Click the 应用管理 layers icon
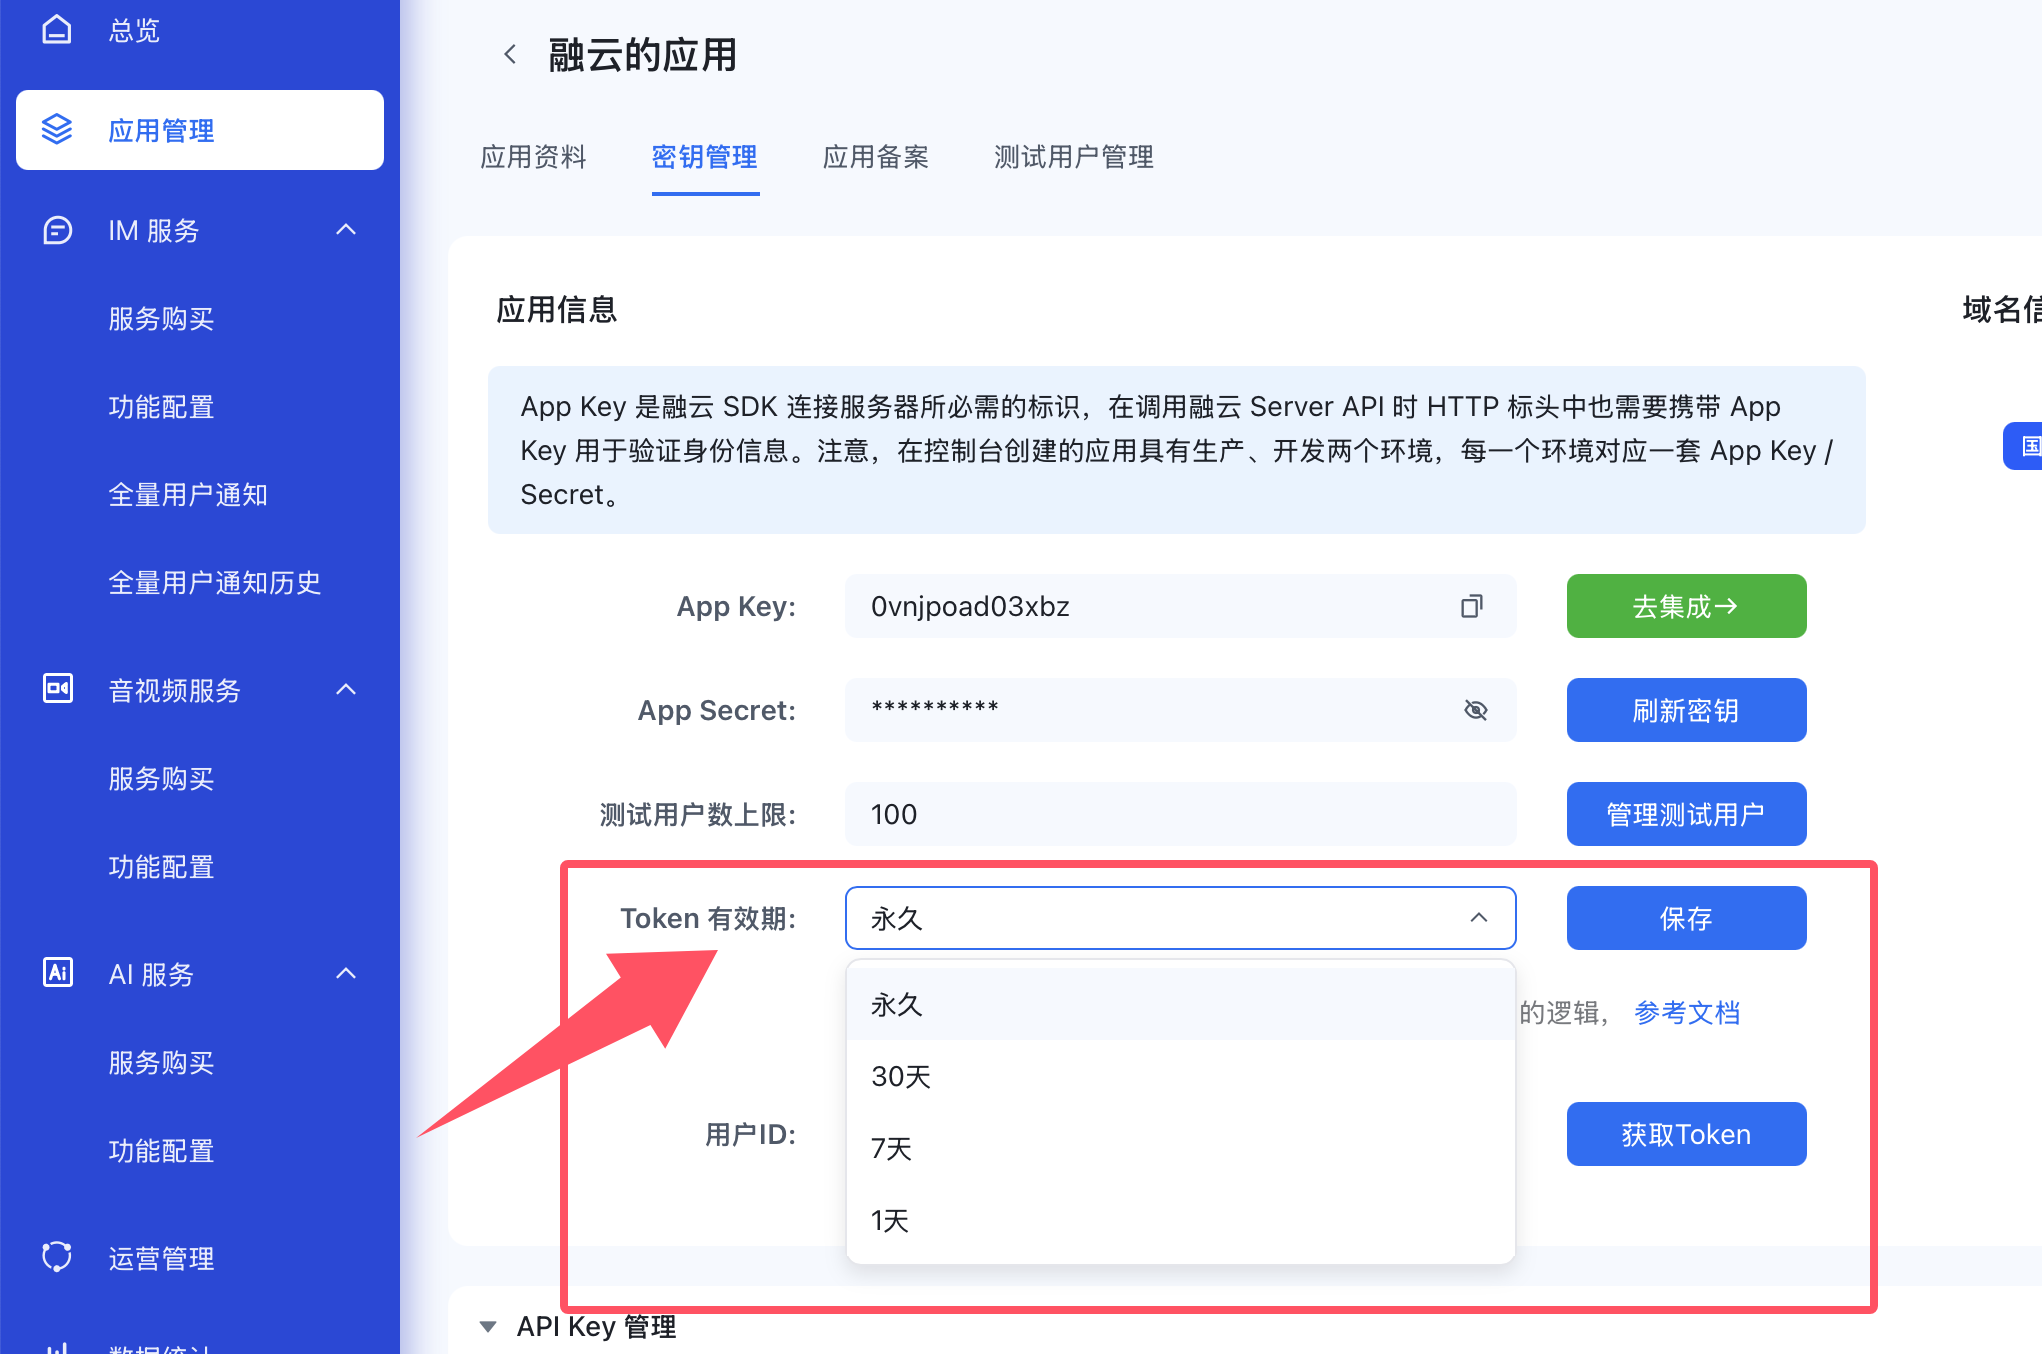 coord(57,130)
